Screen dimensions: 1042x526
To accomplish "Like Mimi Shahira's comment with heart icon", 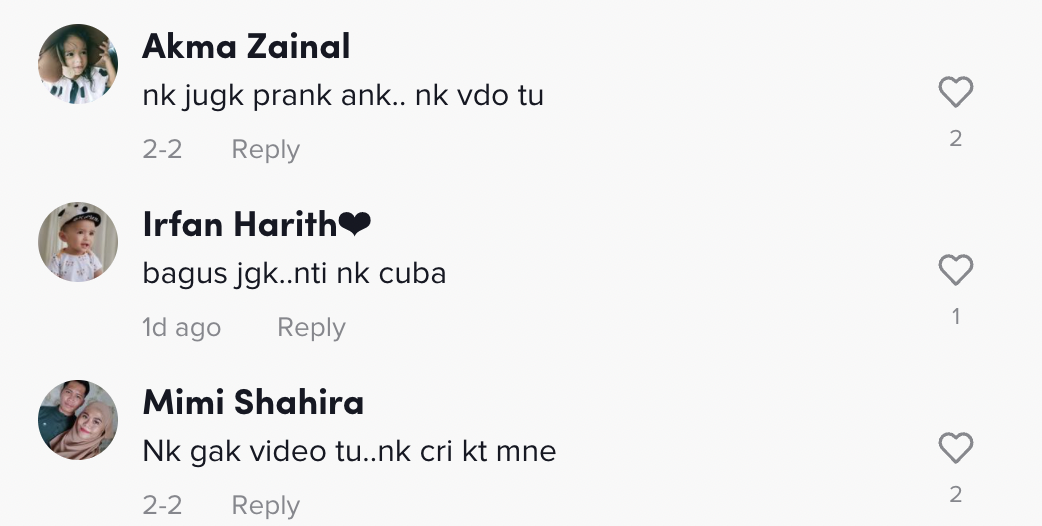I will point(956,448).
